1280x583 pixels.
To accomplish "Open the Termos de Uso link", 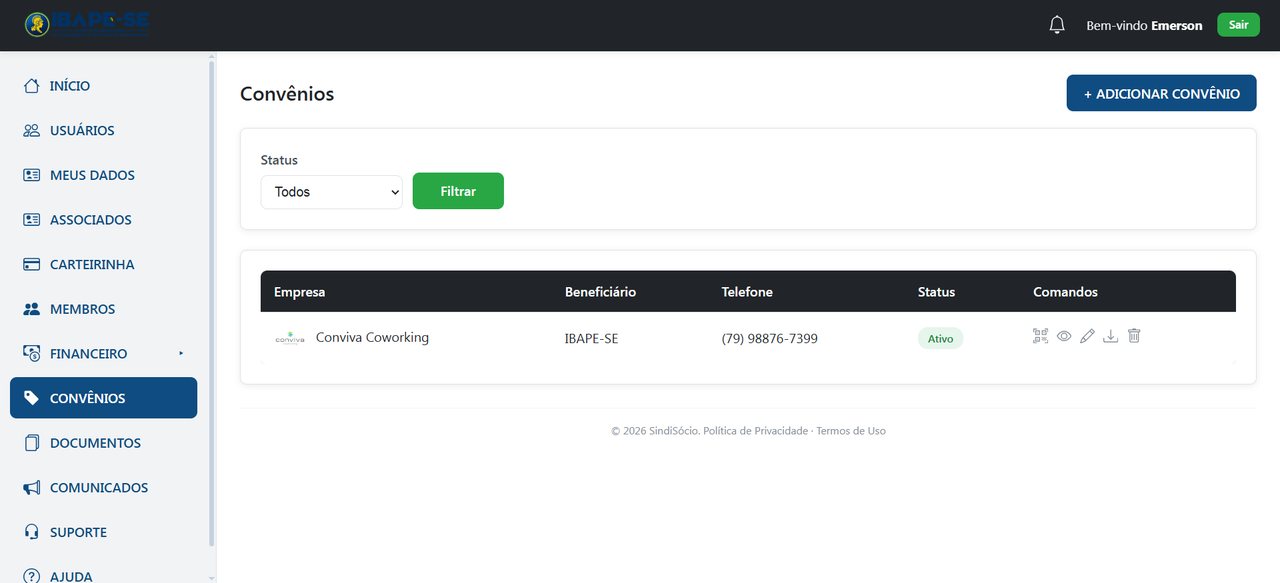I will pos(851,431).
